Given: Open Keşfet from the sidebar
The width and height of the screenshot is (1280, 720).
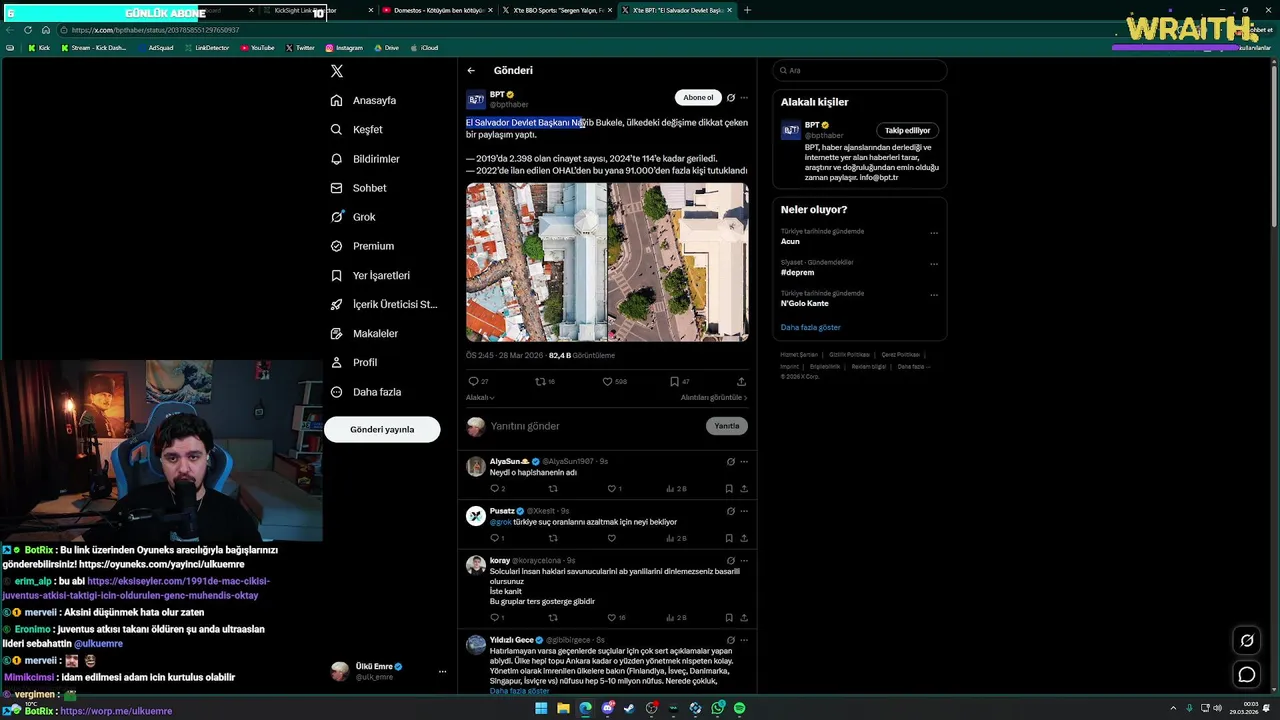Looking at the screenshot, I should click(x=357, y=130).
